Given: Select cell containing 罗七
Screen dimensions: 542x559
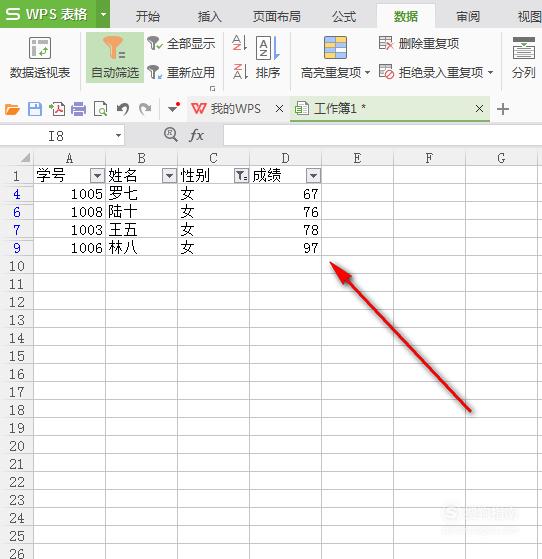Looking at the screenshot, I should coord(142,194).
